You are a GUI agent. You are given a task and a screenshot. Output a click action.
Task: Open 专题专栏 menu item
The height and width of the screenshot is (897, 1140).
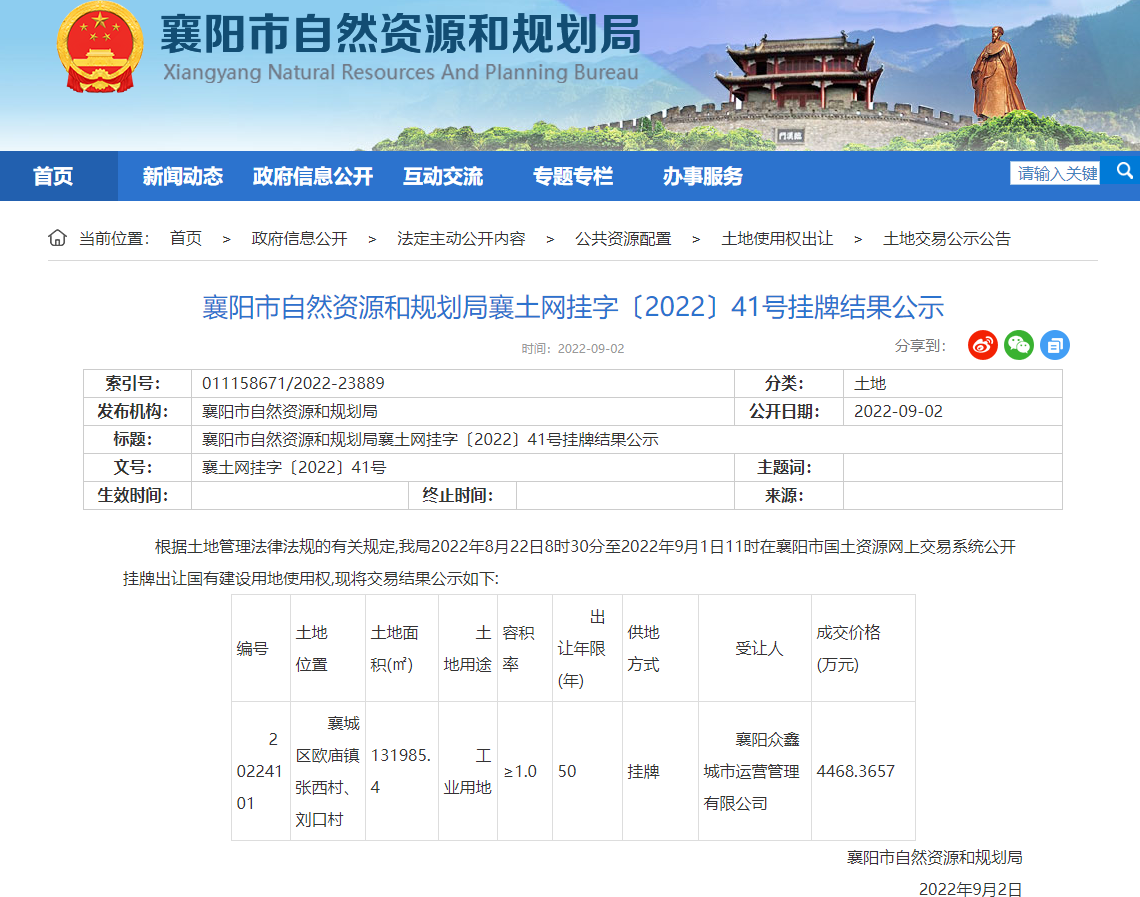pos(573,176)
